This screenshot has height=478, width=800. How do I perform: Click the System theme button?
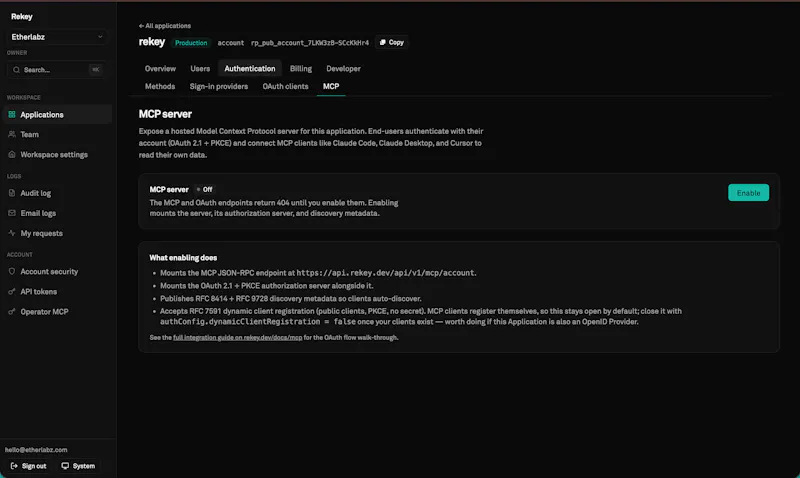pos(78,466)
